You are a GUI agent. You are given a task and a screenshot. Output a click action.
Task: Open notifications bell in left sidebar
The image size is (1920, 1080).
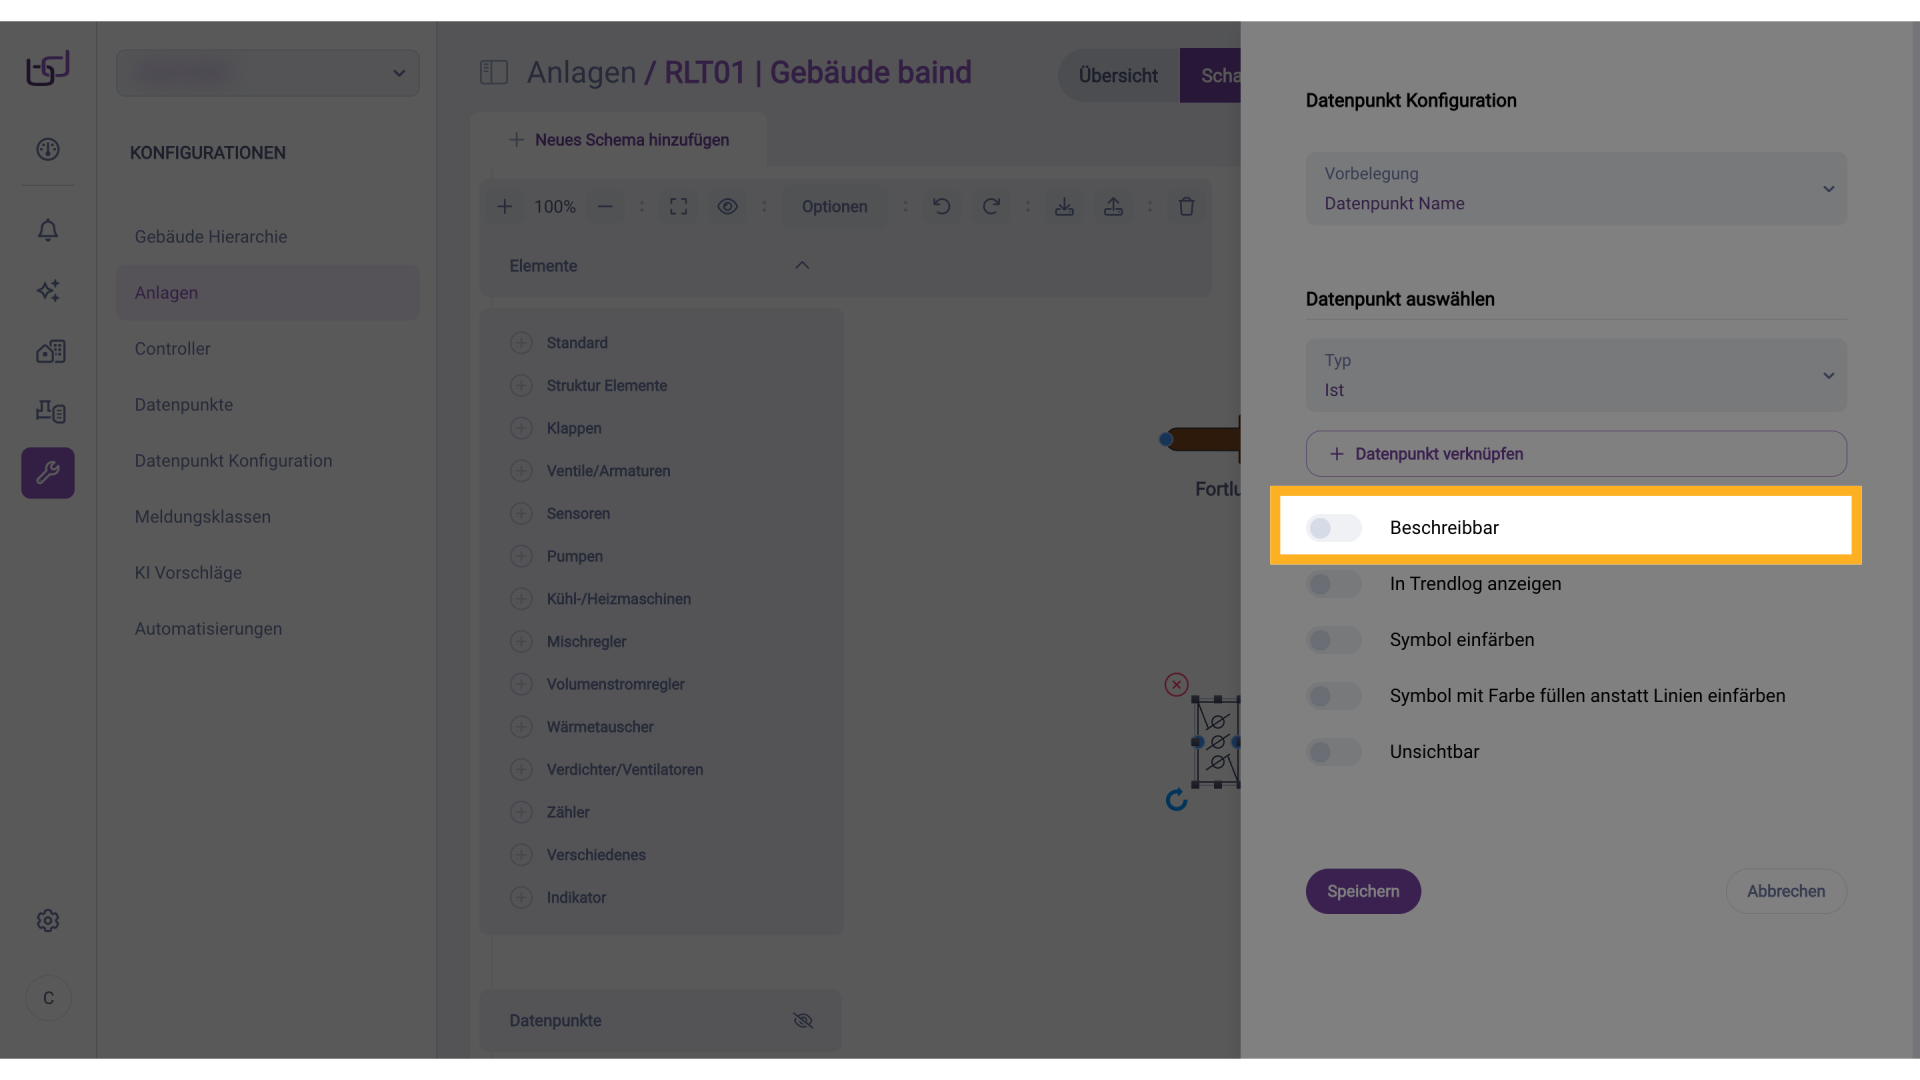tap(48, 230)
